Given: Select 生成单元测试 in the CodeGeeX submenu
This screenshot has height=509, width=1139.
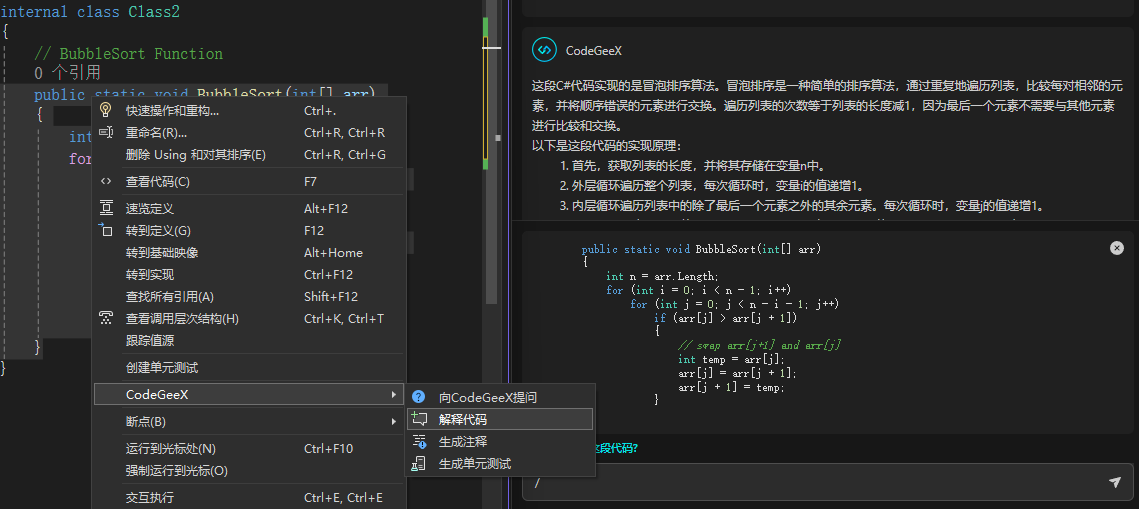Looking at the screenshot, I should click(474, 464).
